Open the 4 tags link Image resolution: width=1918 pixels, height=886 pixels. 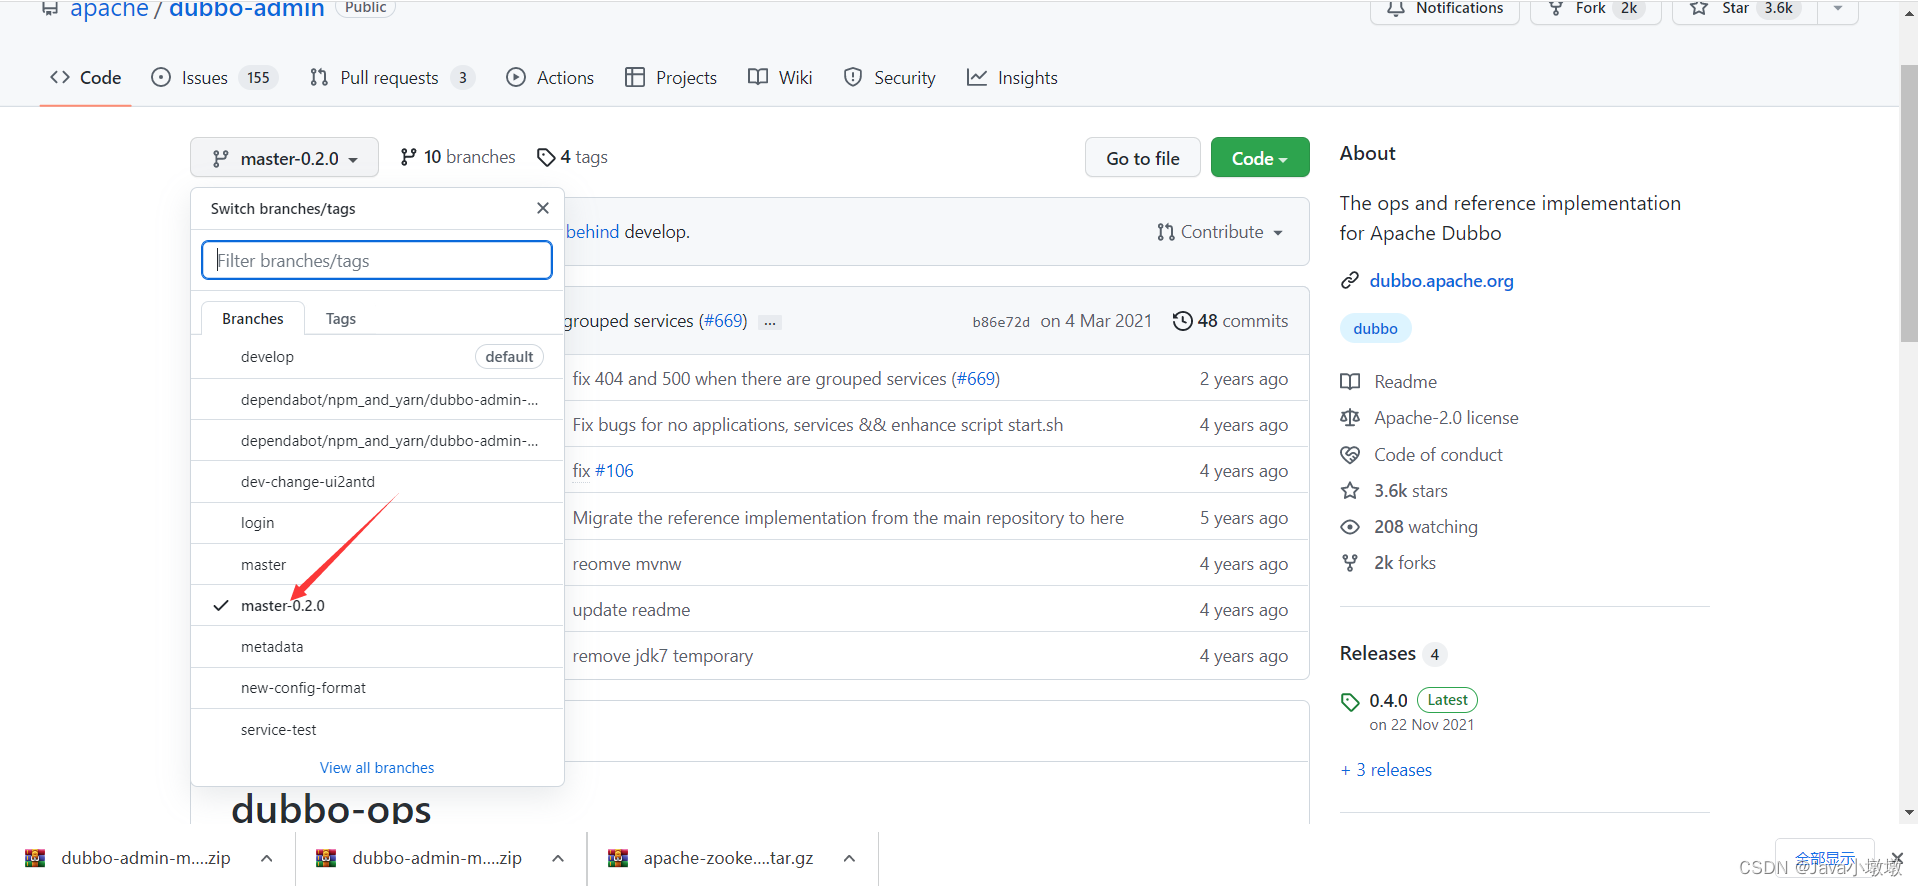[572, 157]
